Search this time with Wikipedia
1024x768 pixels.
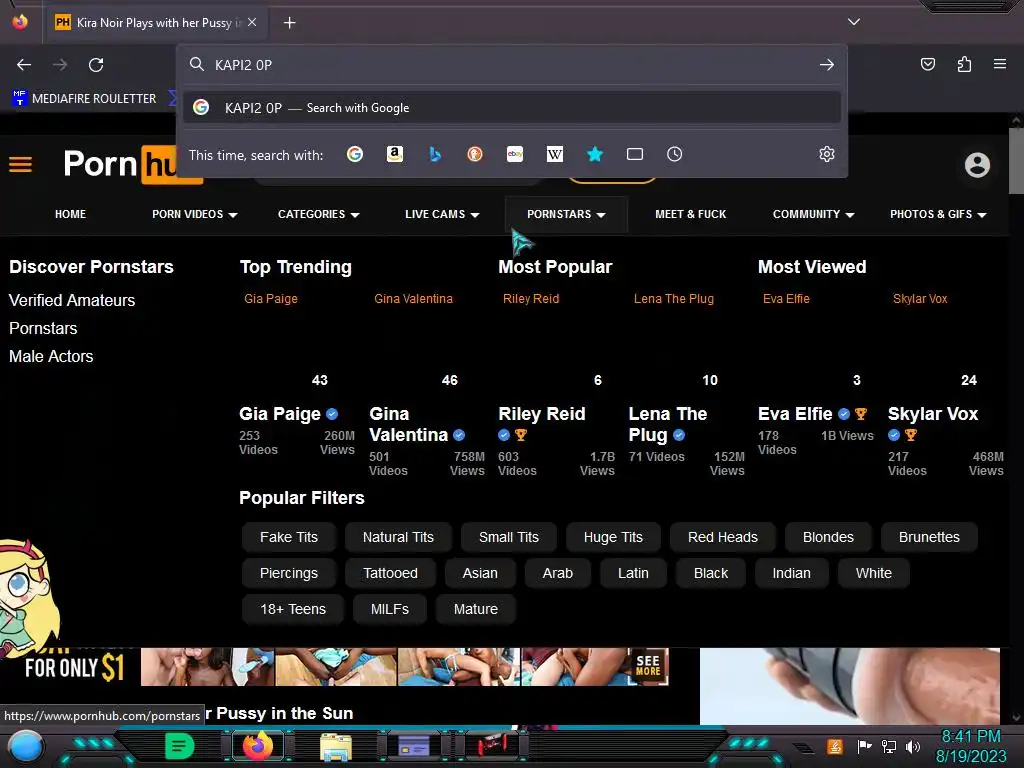click(x=554, y=154)
